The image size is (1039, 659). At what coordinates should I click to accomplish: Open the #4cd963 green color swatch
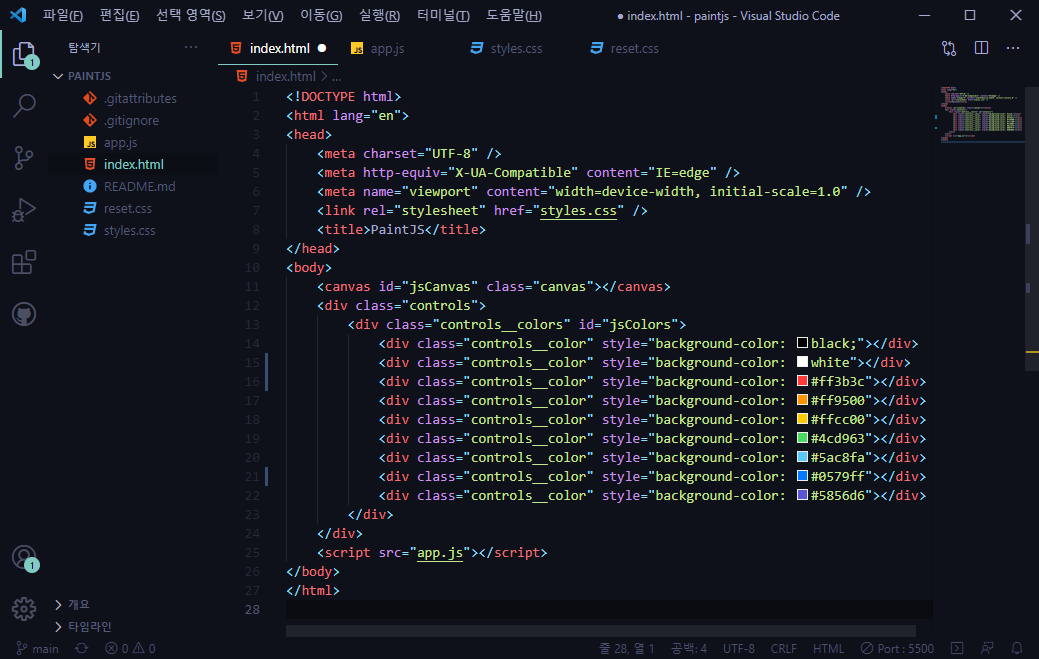[802, 438]
